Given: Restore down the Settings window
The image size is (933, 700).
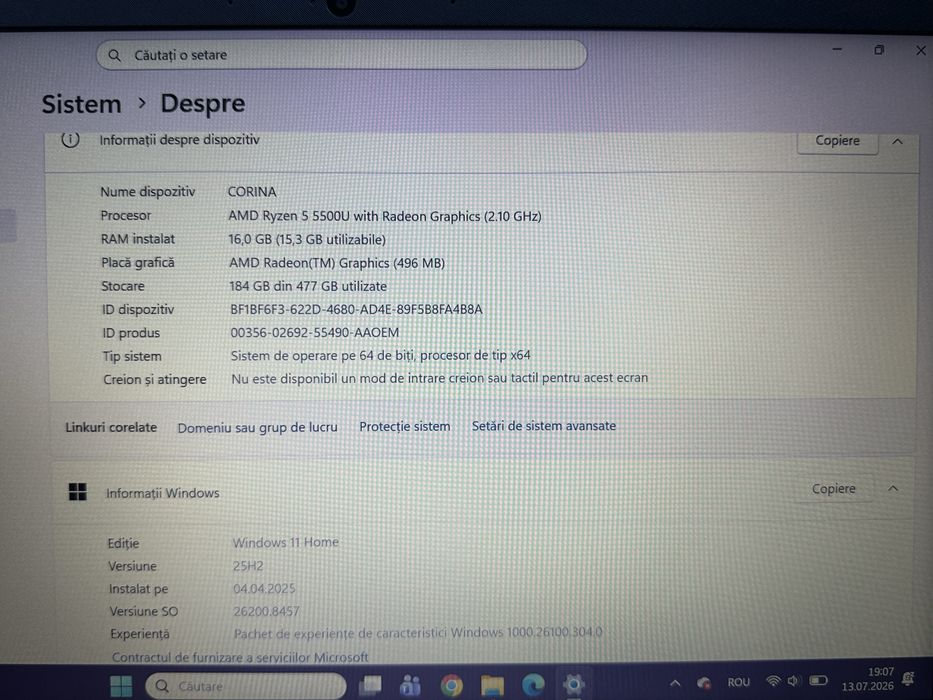Looking at the screenshot, I should pos(879,50).
